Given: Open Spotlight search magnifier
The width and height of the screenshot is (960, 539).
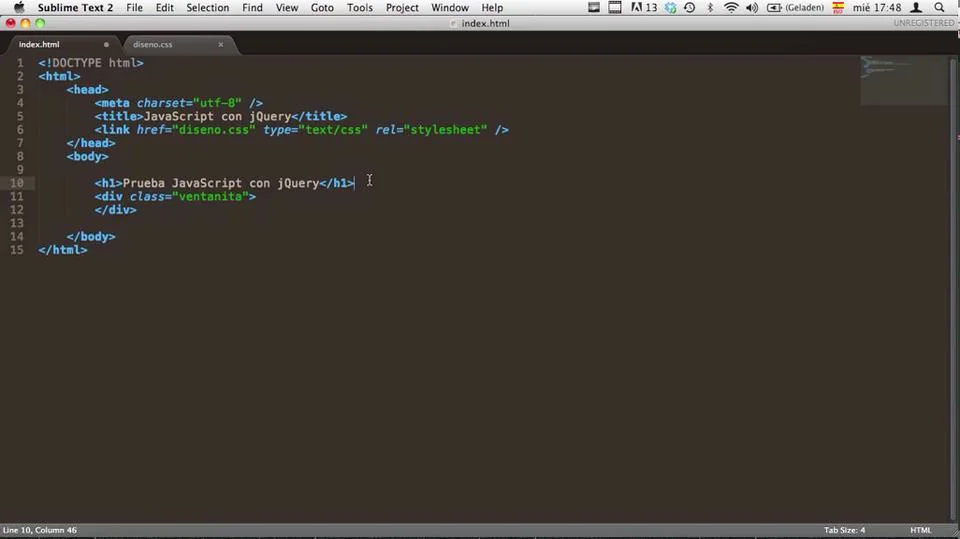Looking at the screenshot, I should click(939, 7).
